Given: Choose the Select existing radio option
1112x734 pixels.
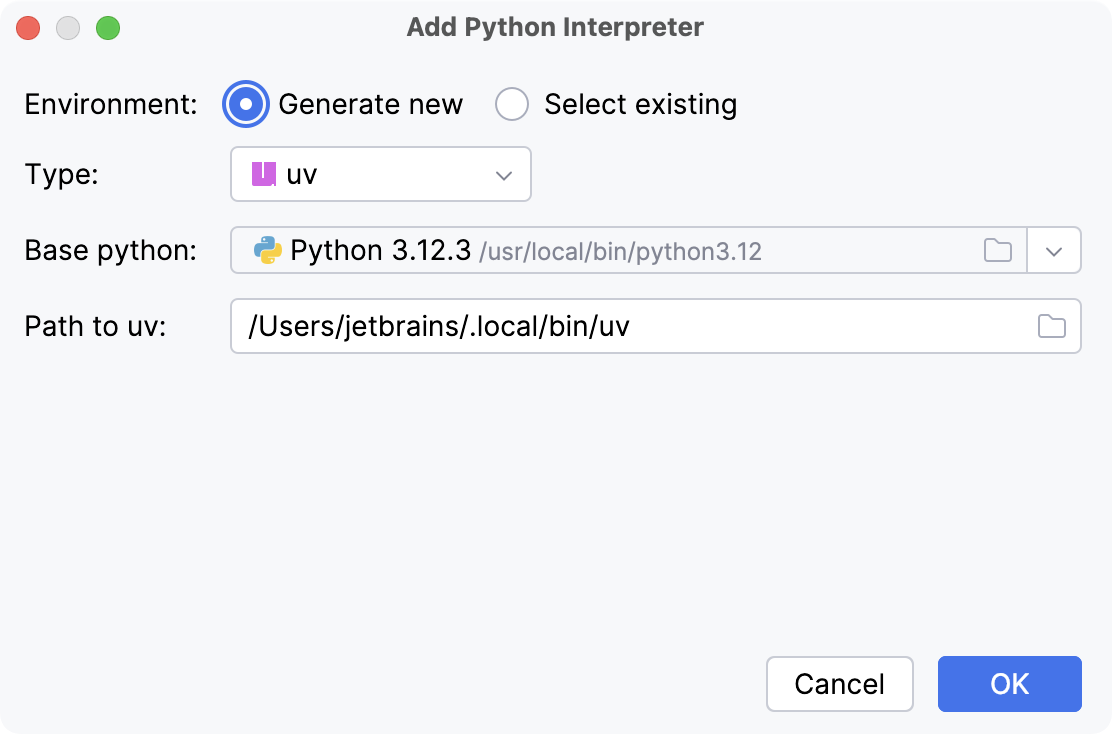Looking at the screenshot, I should (x=512, y=104).
